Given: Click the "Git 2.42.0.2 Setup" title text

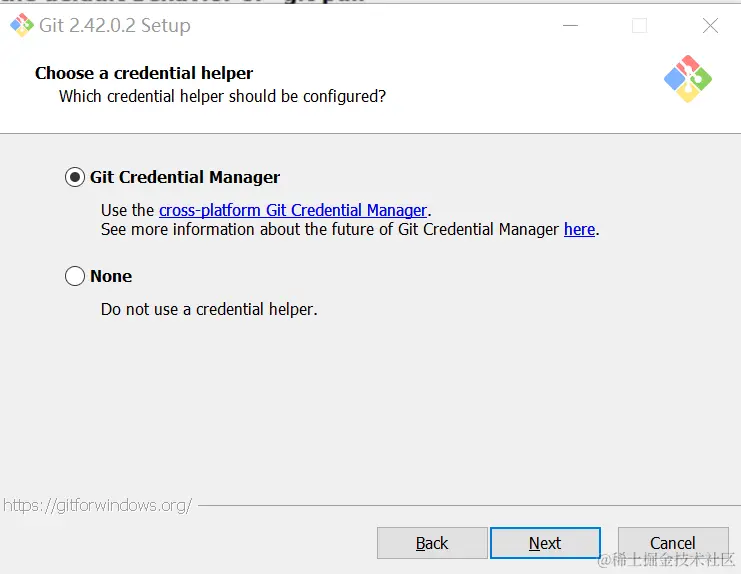Looking at the screenshot, I should [115, 26].
